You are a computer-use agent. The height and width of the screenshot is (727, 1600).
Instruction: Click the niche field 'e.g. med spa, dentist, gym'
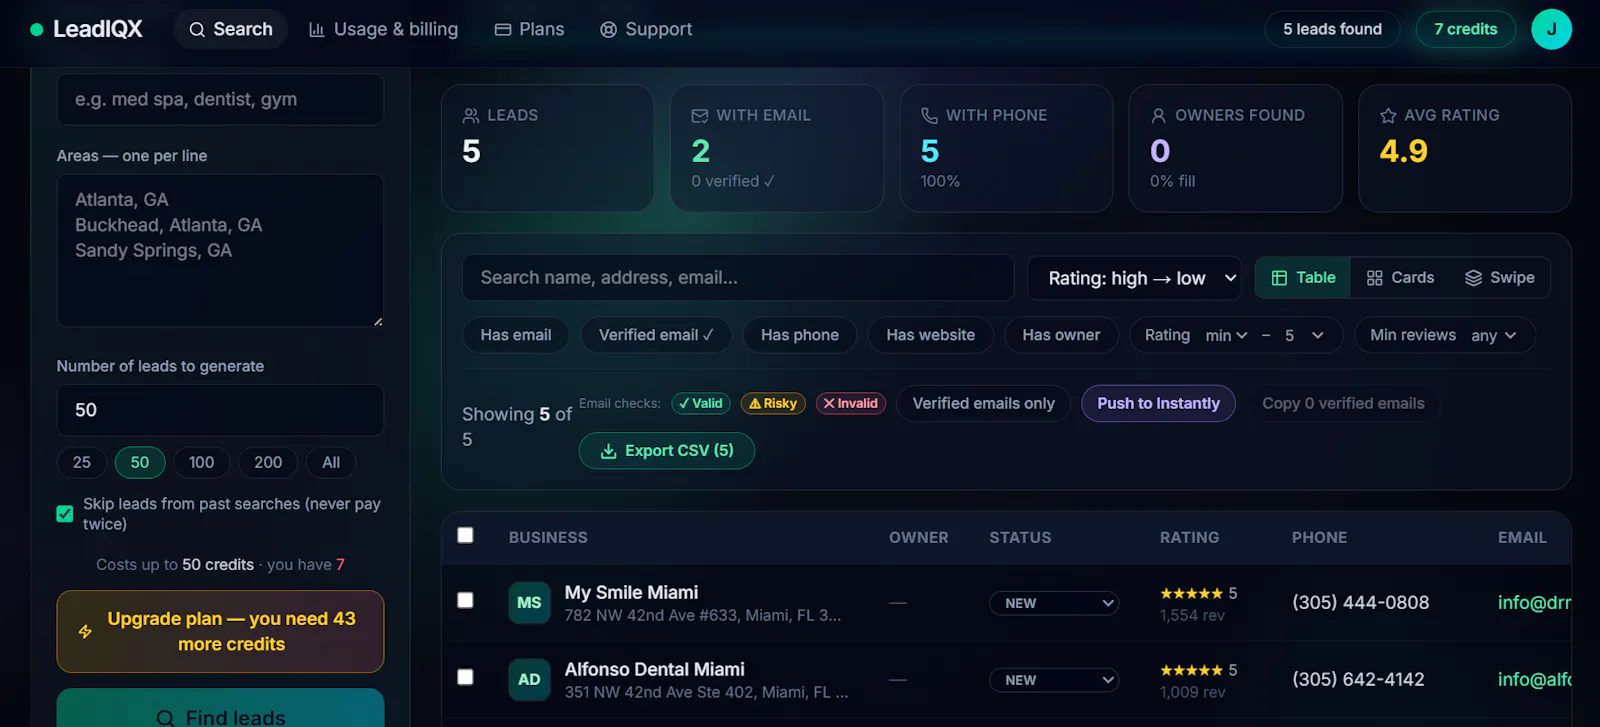coord(220,99)
